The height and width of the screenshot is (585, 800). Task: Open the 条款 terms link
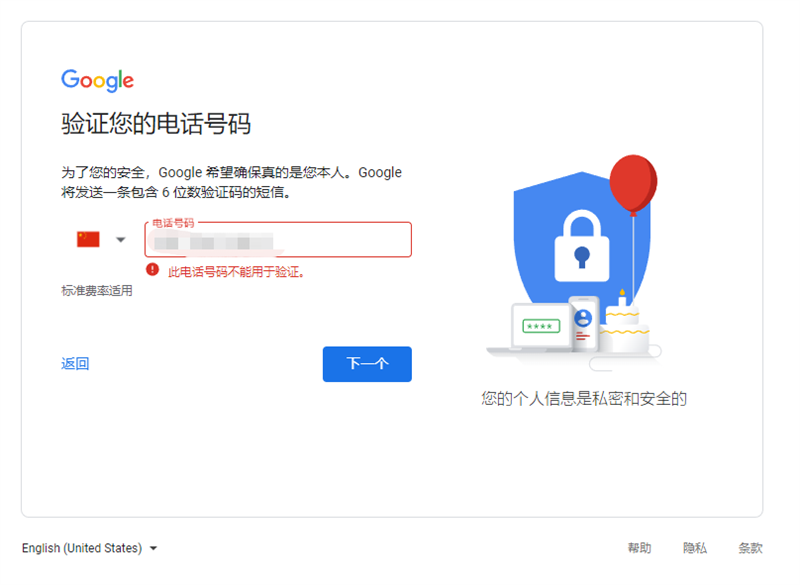(x=751, y=548)
